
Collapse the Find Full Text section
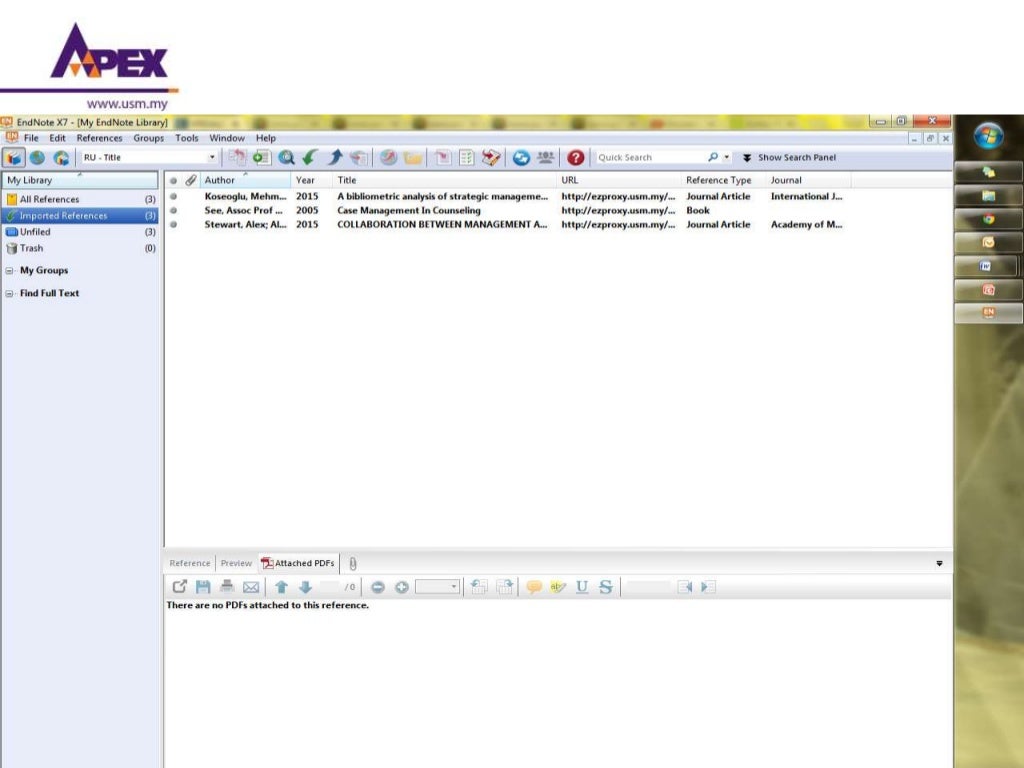9,294
